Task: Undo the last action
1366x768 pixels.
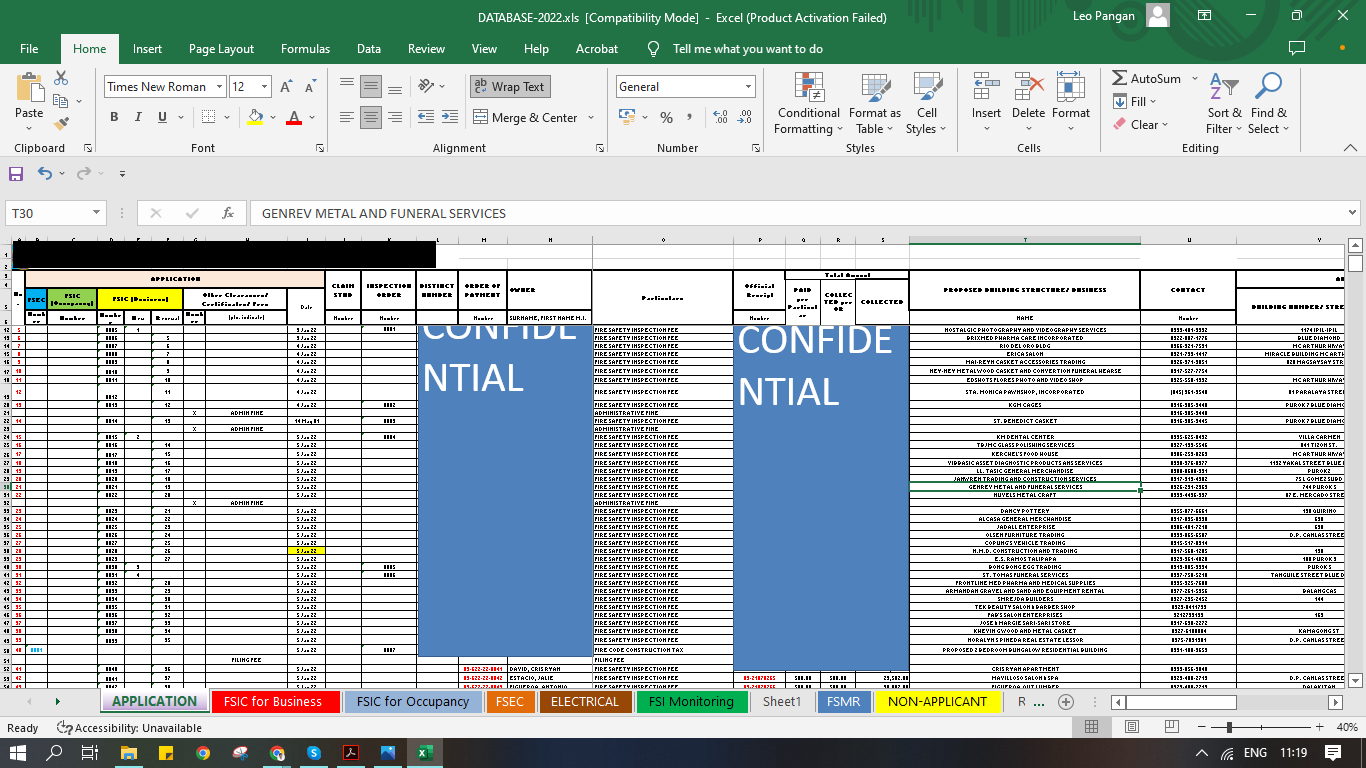Action: [45, 174]
